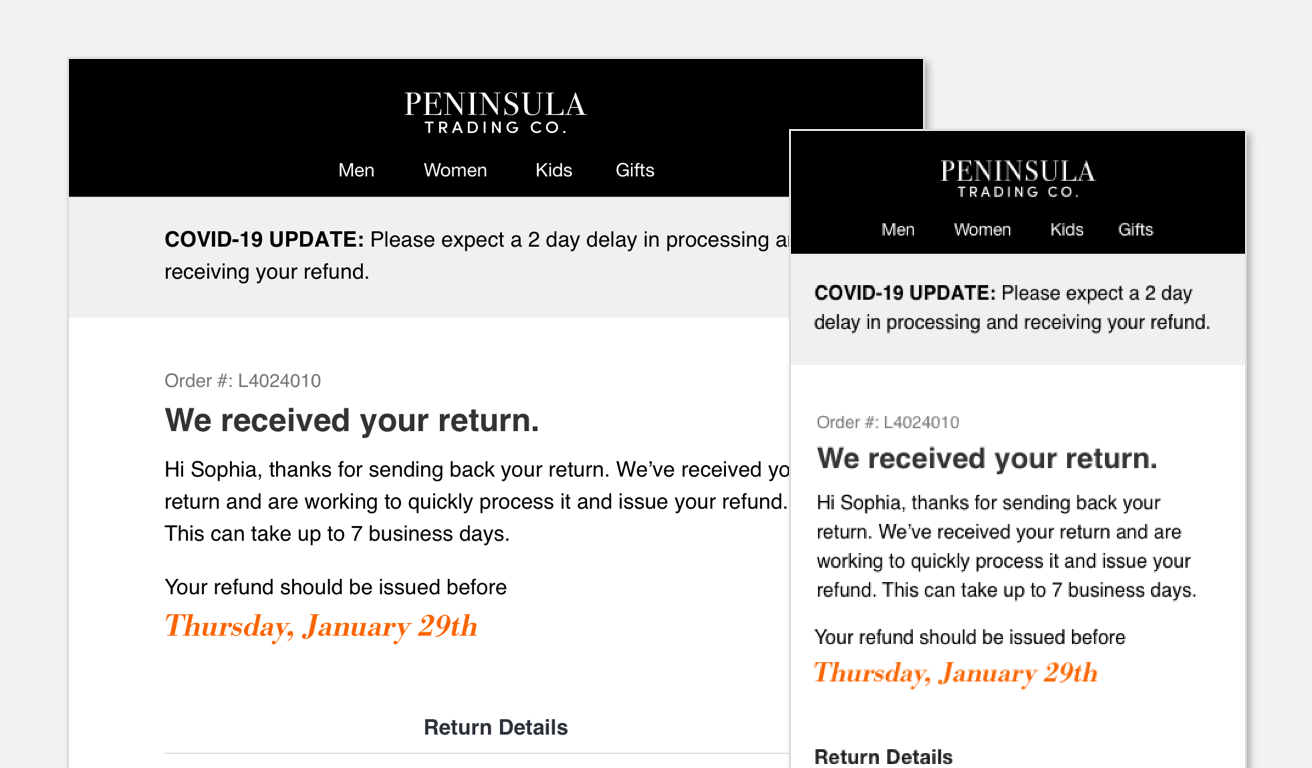Click the Peninsula Trading Co. logo in mobile email
Image resolution: width=1312 pixels, height=768 pixels.
coord(1017,179)
